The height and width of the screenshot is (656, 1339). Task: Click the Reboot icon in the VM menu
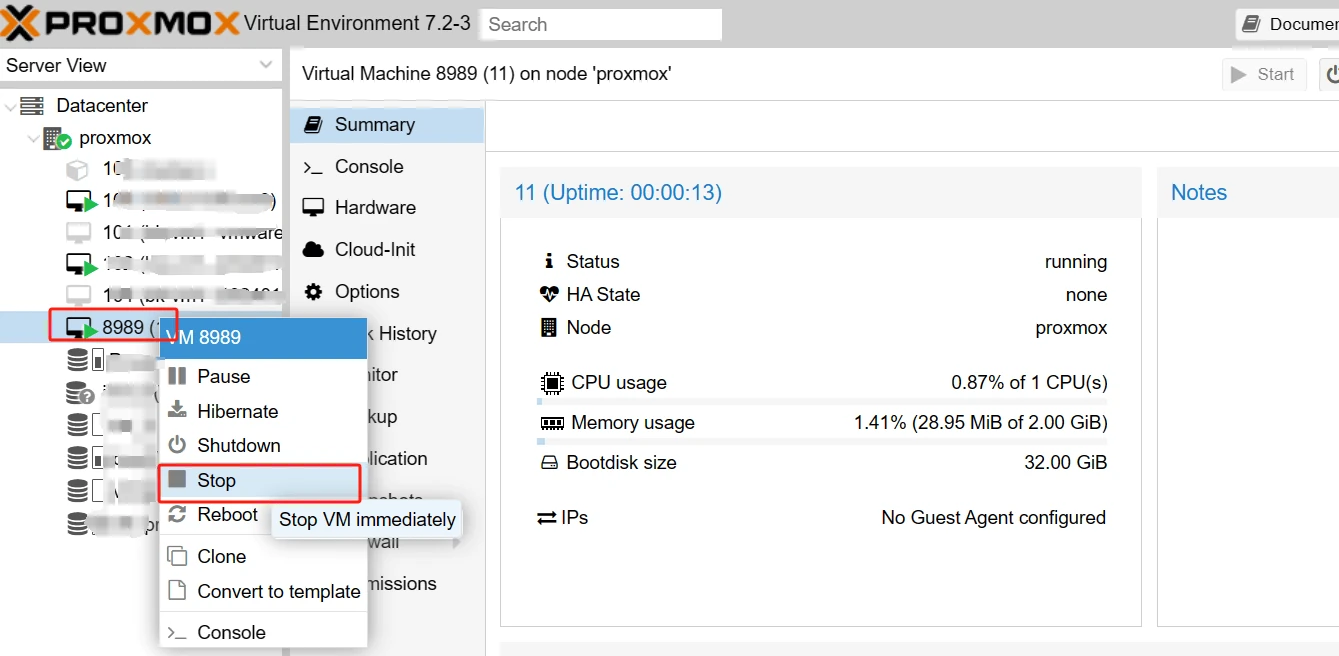(177, 514)
